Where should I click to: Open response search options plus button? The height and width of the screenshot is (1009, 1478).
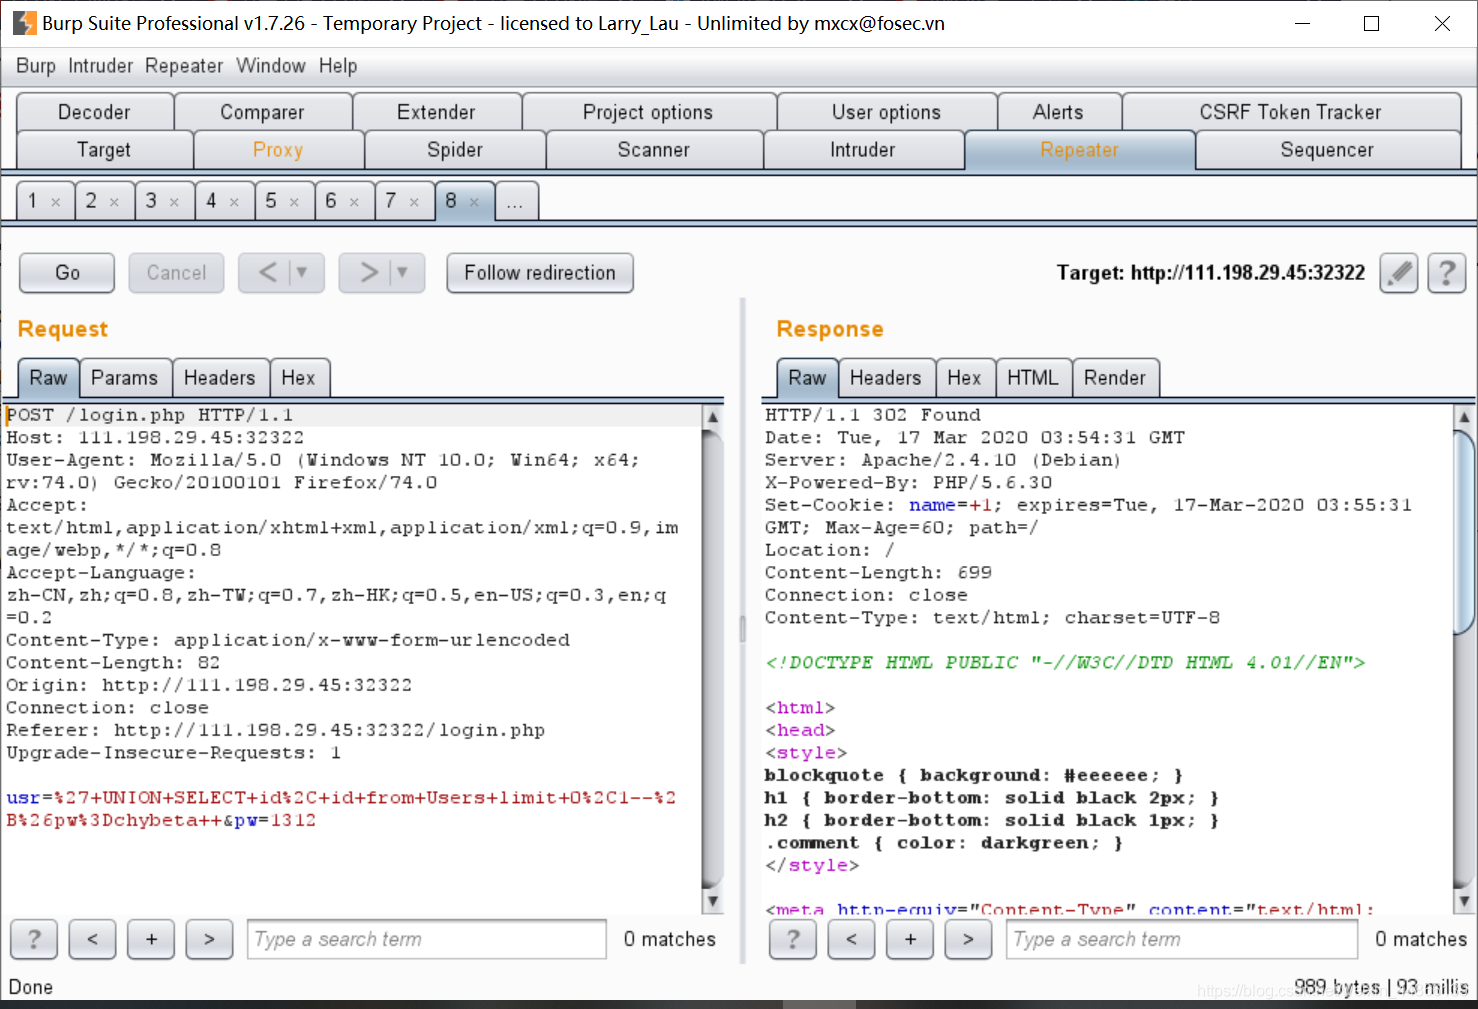[x=911, y=939]
